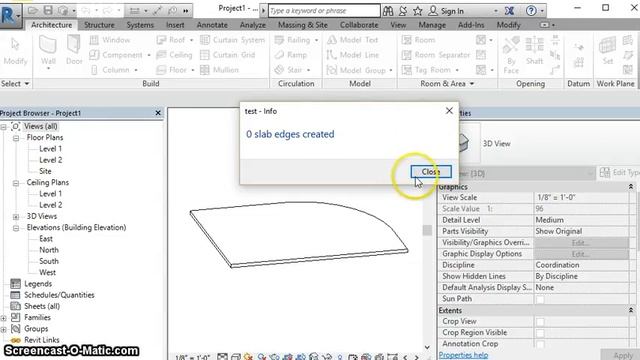Click the Model Group tool
Image resolution: width=640 pixels, height=360 pixels.
(356, 70)
